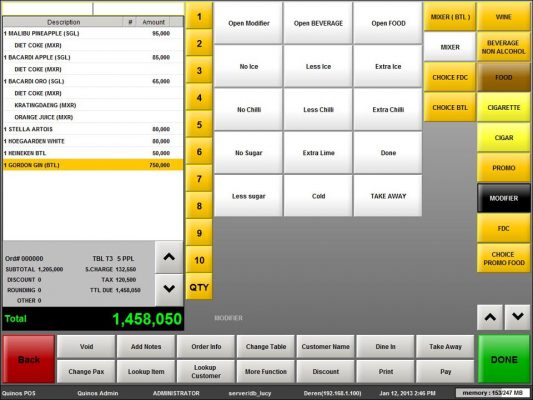Confirm order with green DONE button
Viewport: 533px width, 400px height.
(504, 359)
